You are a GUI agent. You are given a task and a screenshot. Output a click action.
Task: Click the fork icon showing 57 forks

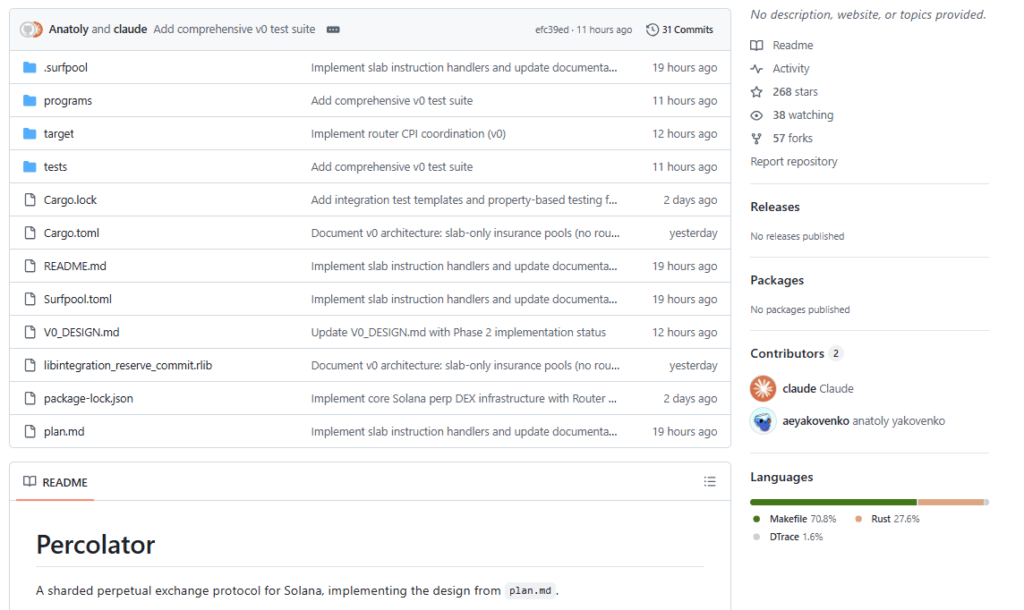coord(758,138)
